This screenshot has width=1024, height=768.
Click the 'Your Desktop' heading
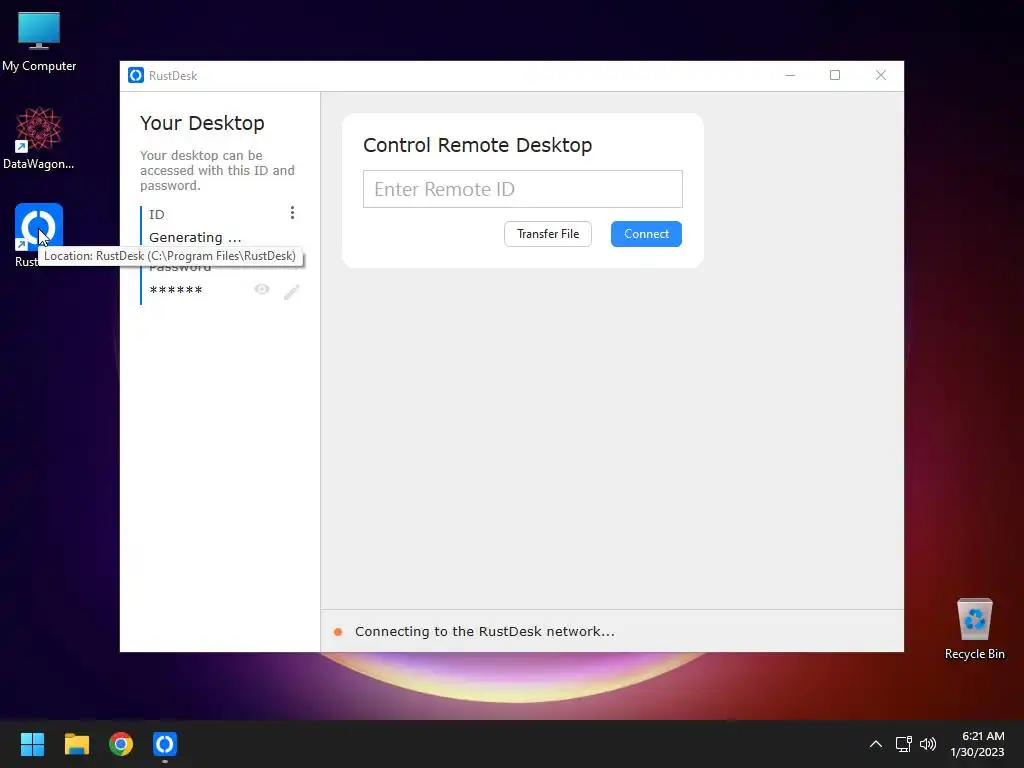(202, 123)
